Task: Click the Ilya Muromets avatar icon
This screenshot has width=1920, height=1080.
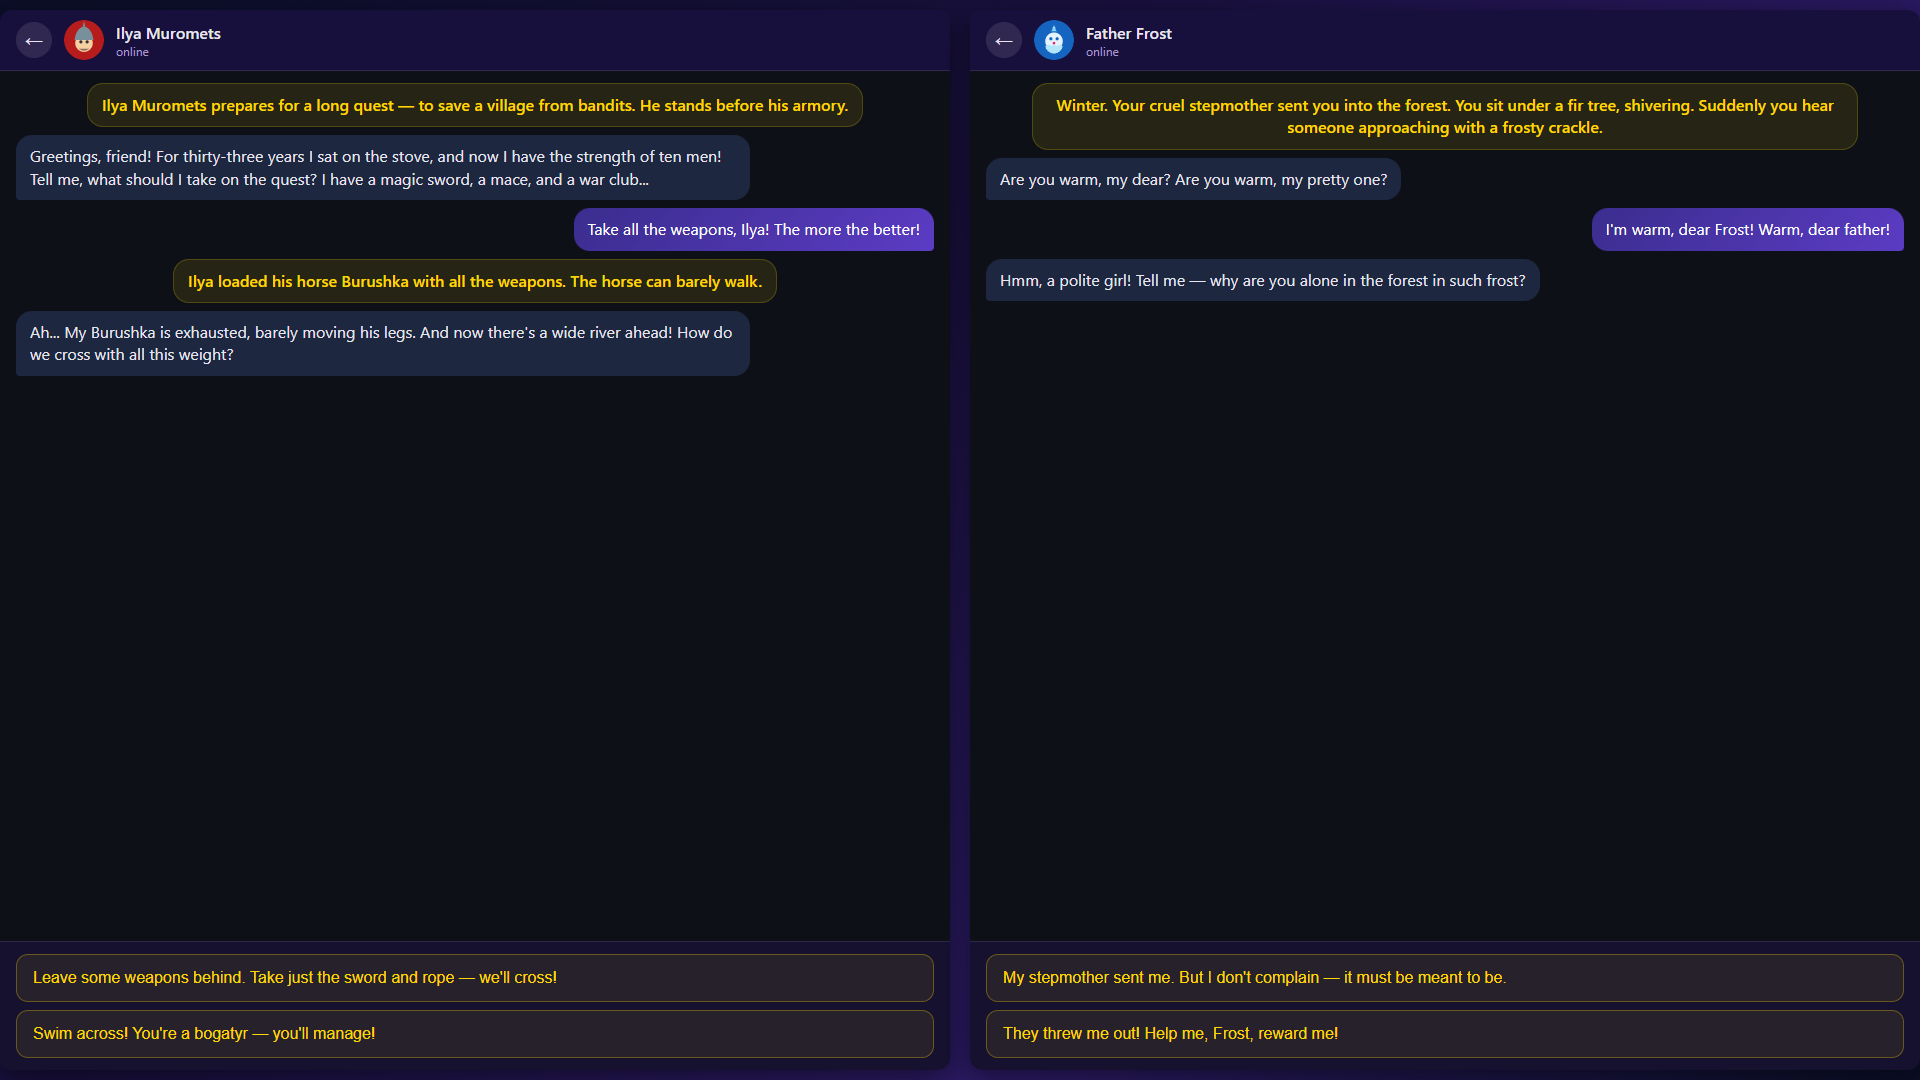Action: coord(84,40)
